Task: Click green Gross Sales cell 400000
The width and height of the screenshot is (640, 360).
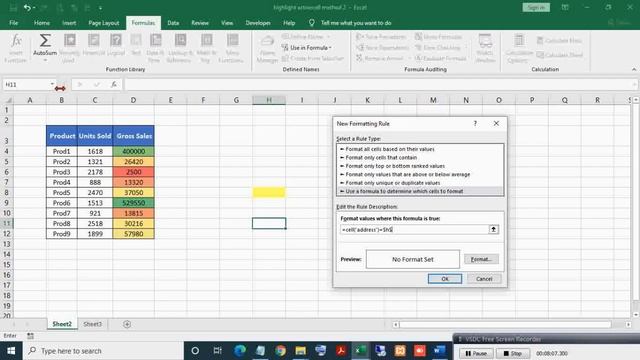Action: click(x=133, y=151)
